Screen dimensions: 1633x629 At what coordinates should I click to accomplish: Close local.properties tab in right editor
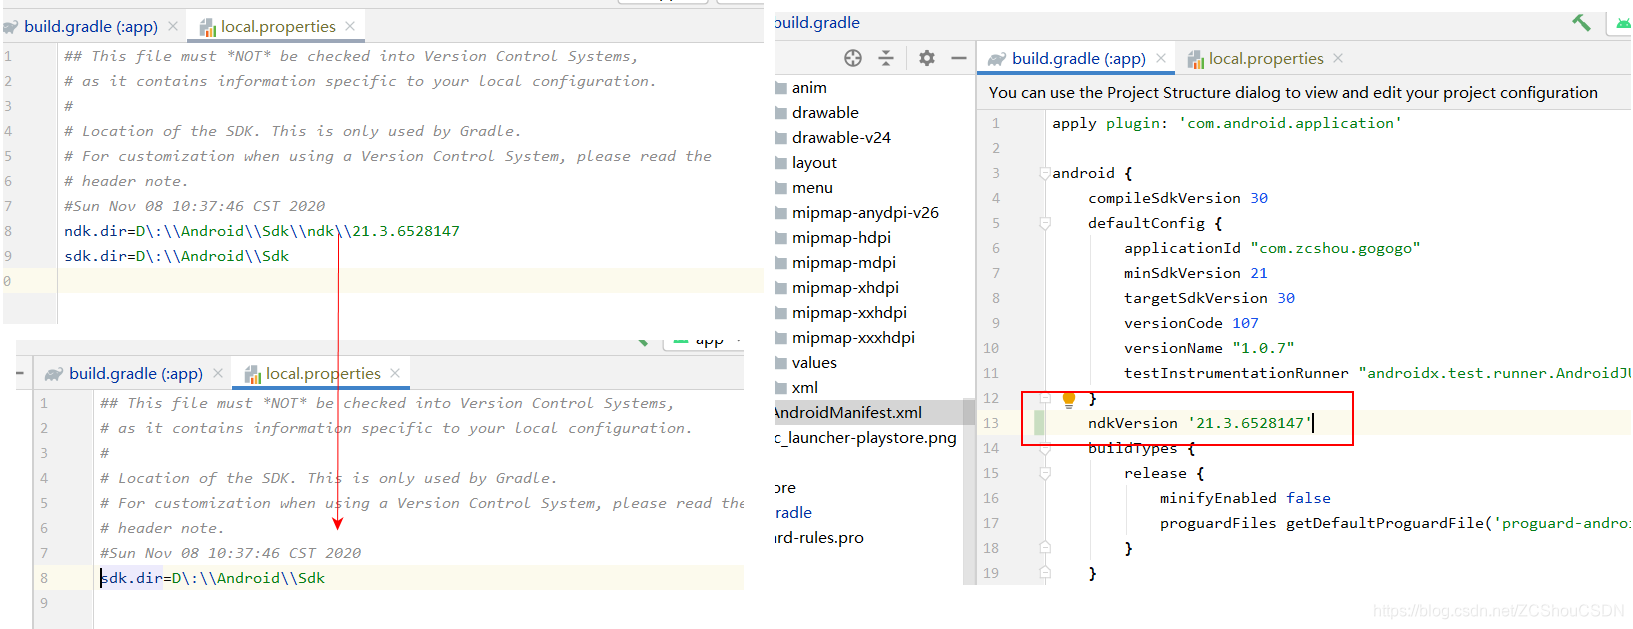tap(1338, 58)
